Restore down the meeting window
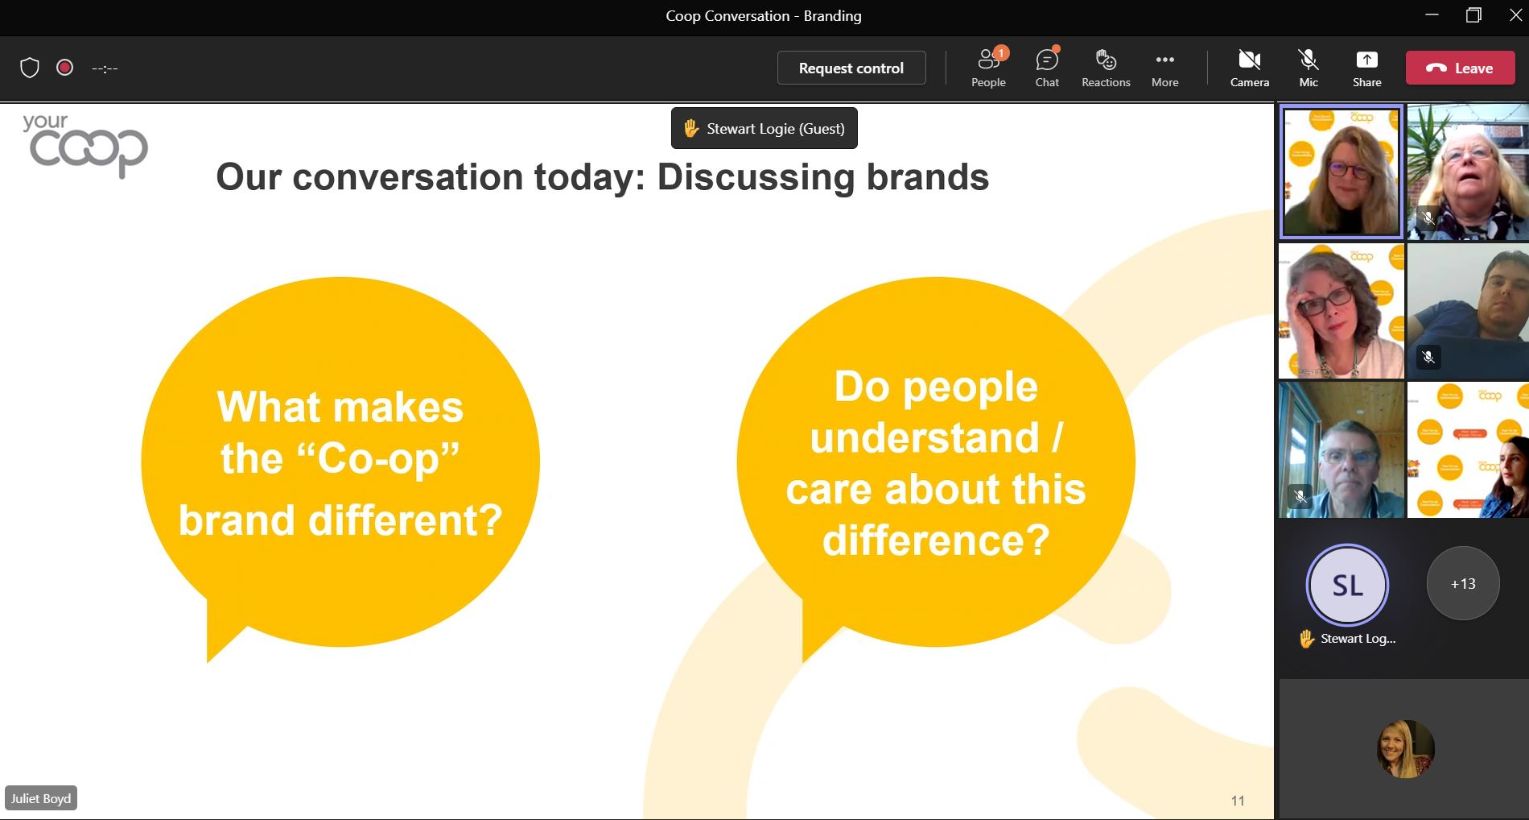The height and width of the screenshot is (820, 1529). 1473,15
